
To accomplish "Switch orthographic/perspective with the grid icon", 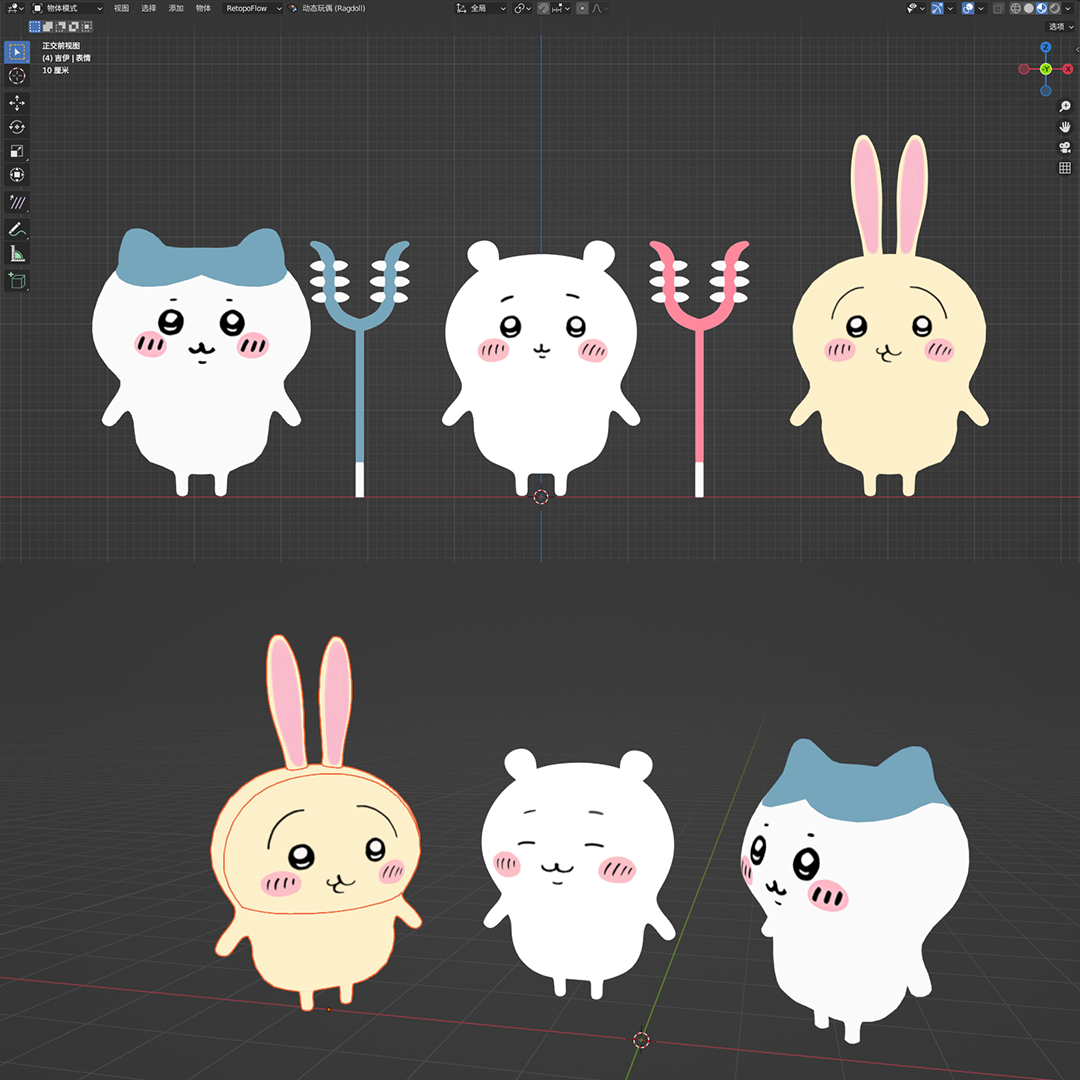I will [x=1065, y=168].
